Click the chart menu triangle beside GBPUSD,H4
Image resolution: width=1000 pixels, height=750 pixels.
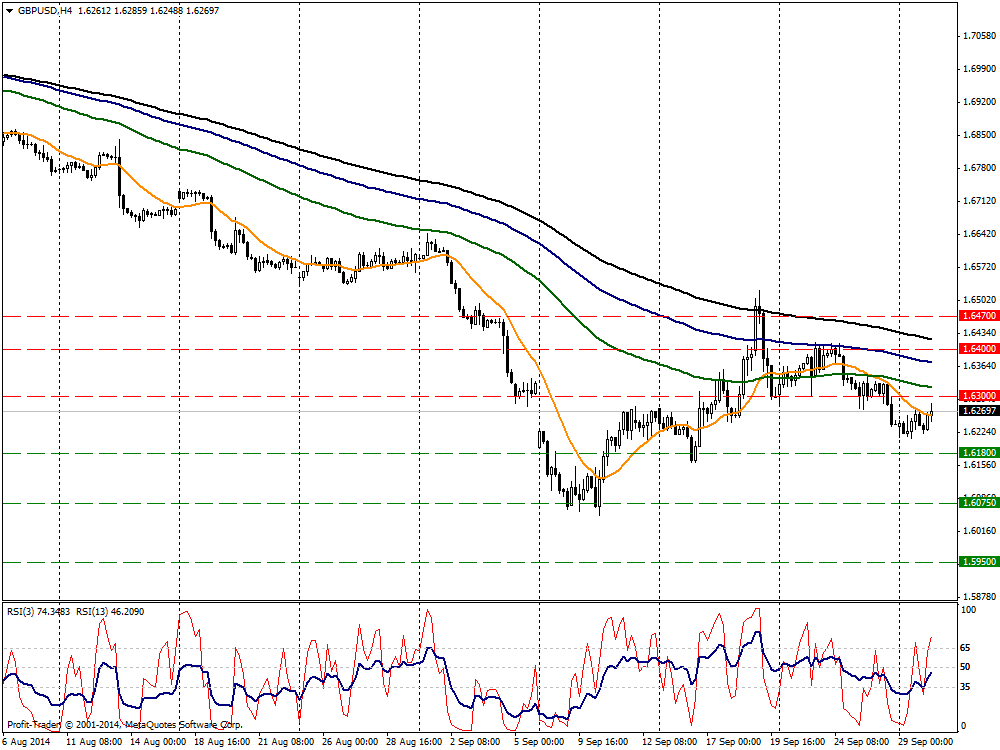10,11
